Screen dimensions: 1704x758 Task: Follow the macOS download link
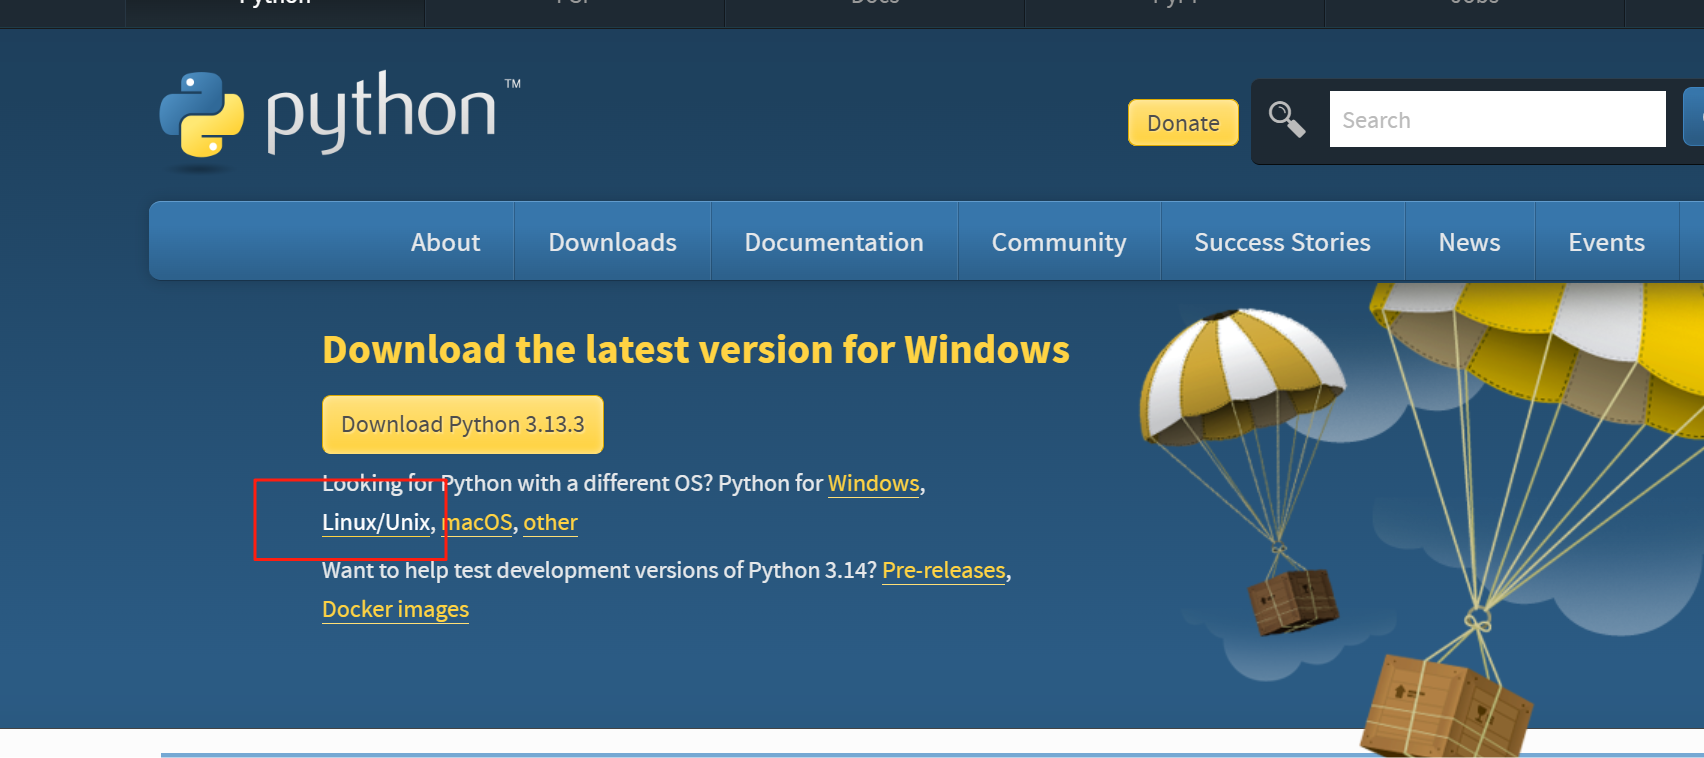[x=477, y=523]
